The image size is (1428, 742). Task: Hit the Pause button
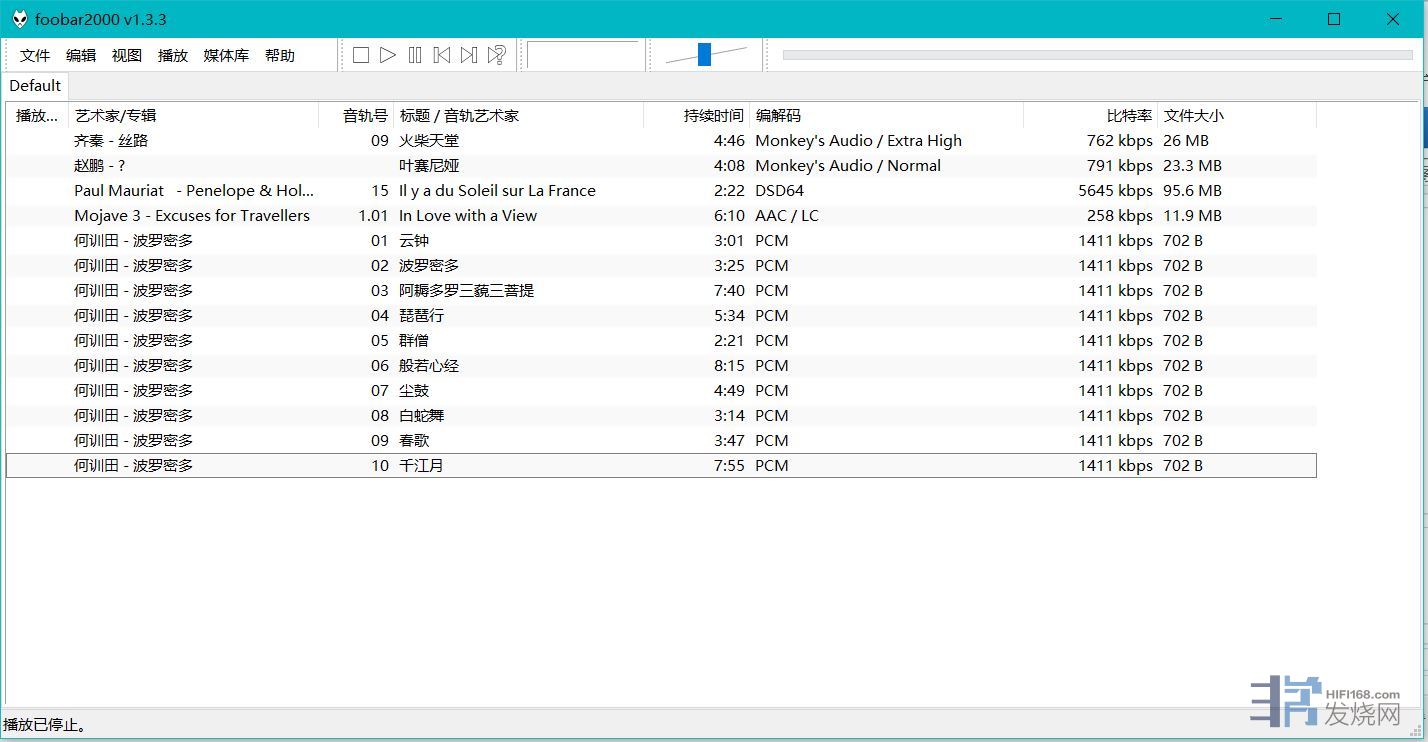pos(415,56)
